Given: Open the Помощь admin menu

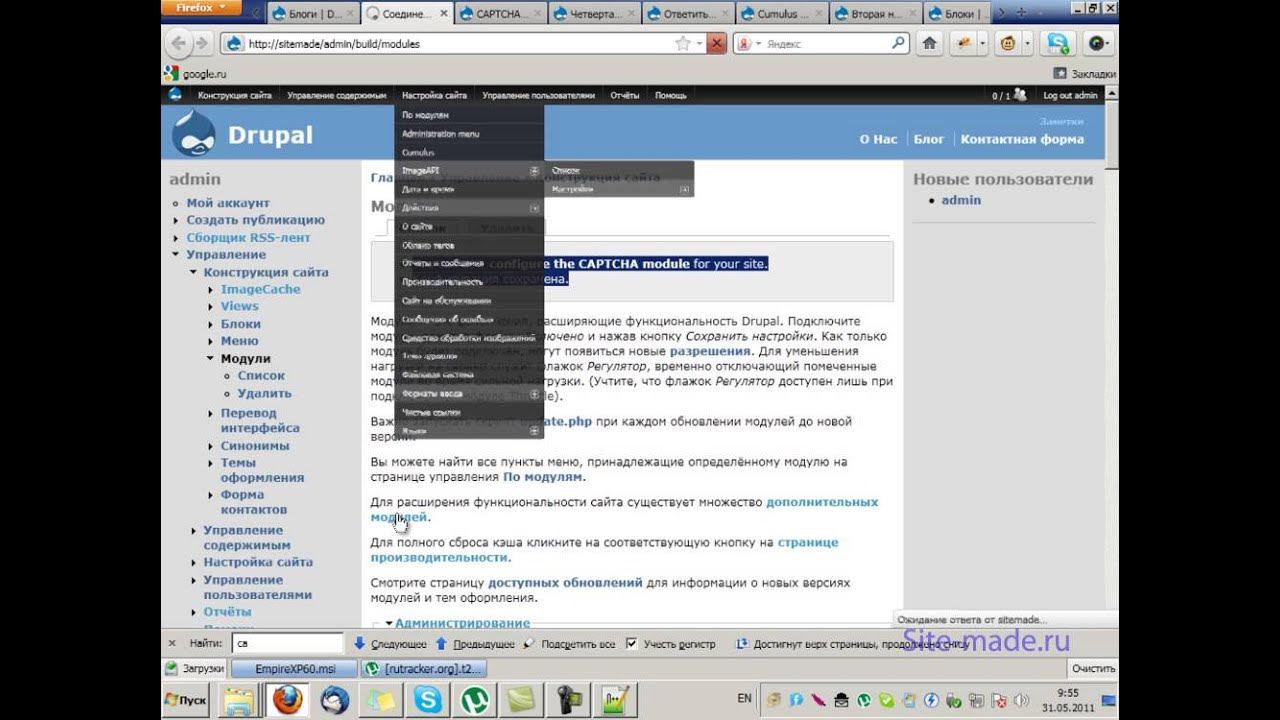Looking at the screenshot, I should click(x=670, y=95).
